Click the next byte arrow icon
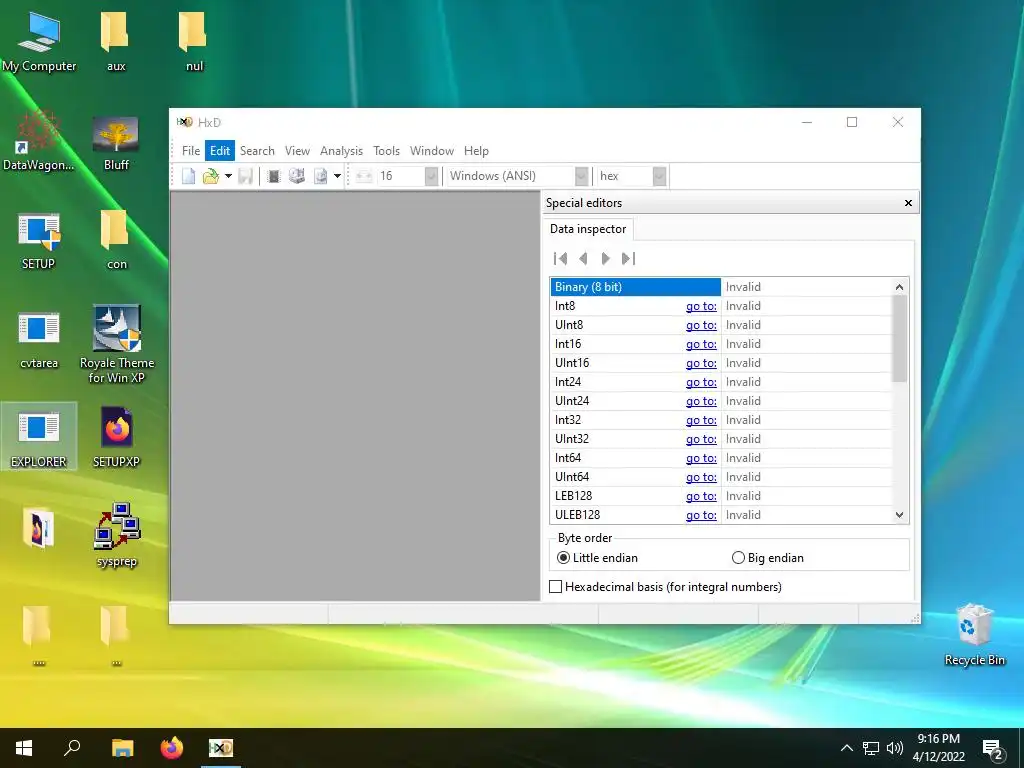This screenshot has width=1024, height=768. (x=605, y=259)
